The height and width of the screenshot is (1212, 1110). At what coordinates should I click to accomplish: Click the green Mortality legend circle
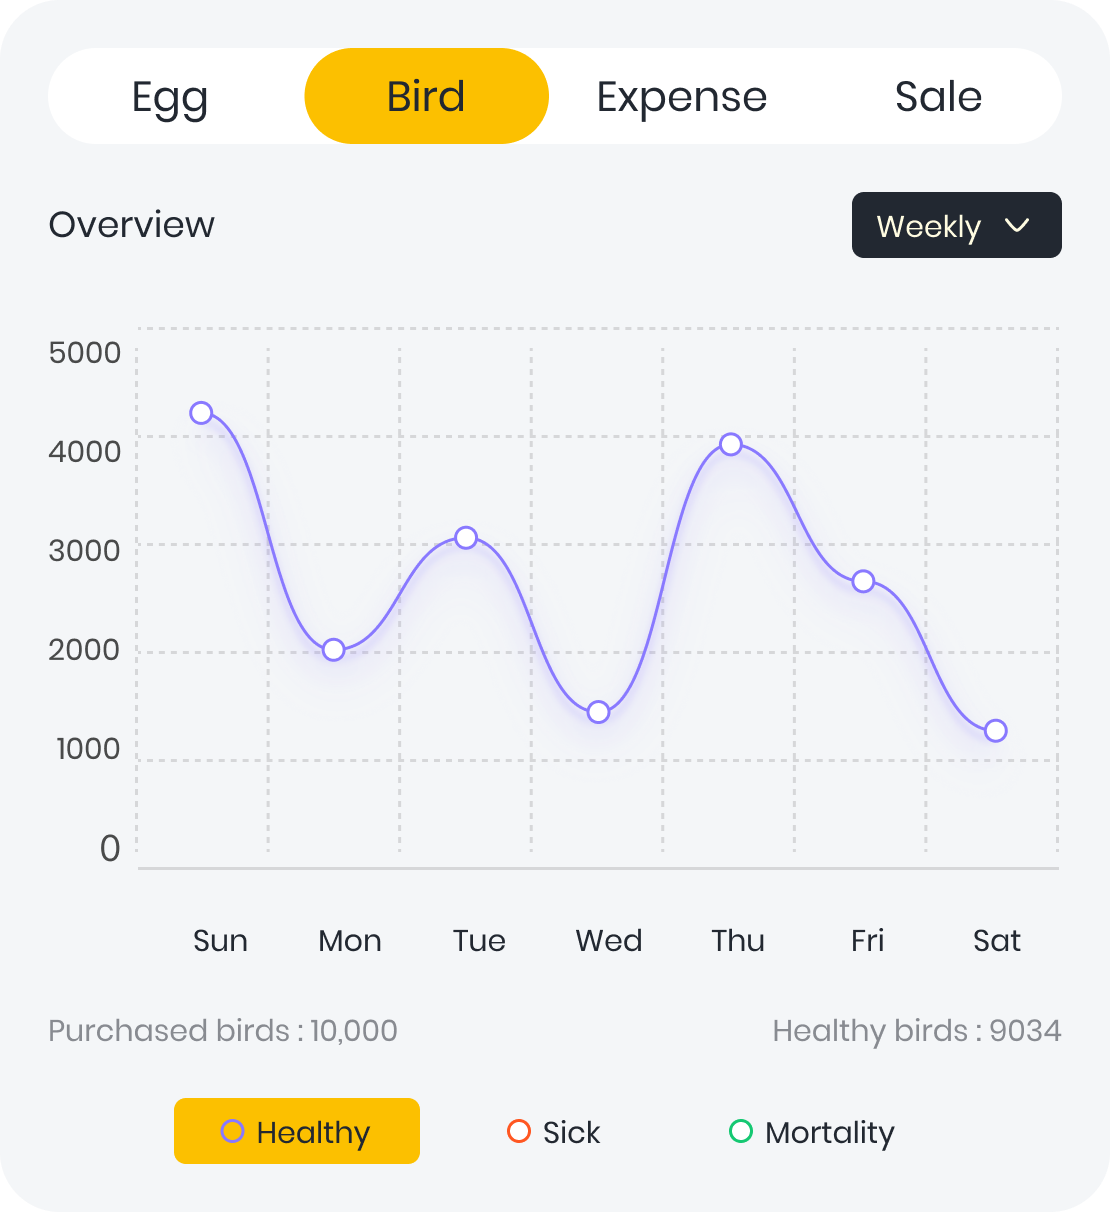(x=741, y=1131)
